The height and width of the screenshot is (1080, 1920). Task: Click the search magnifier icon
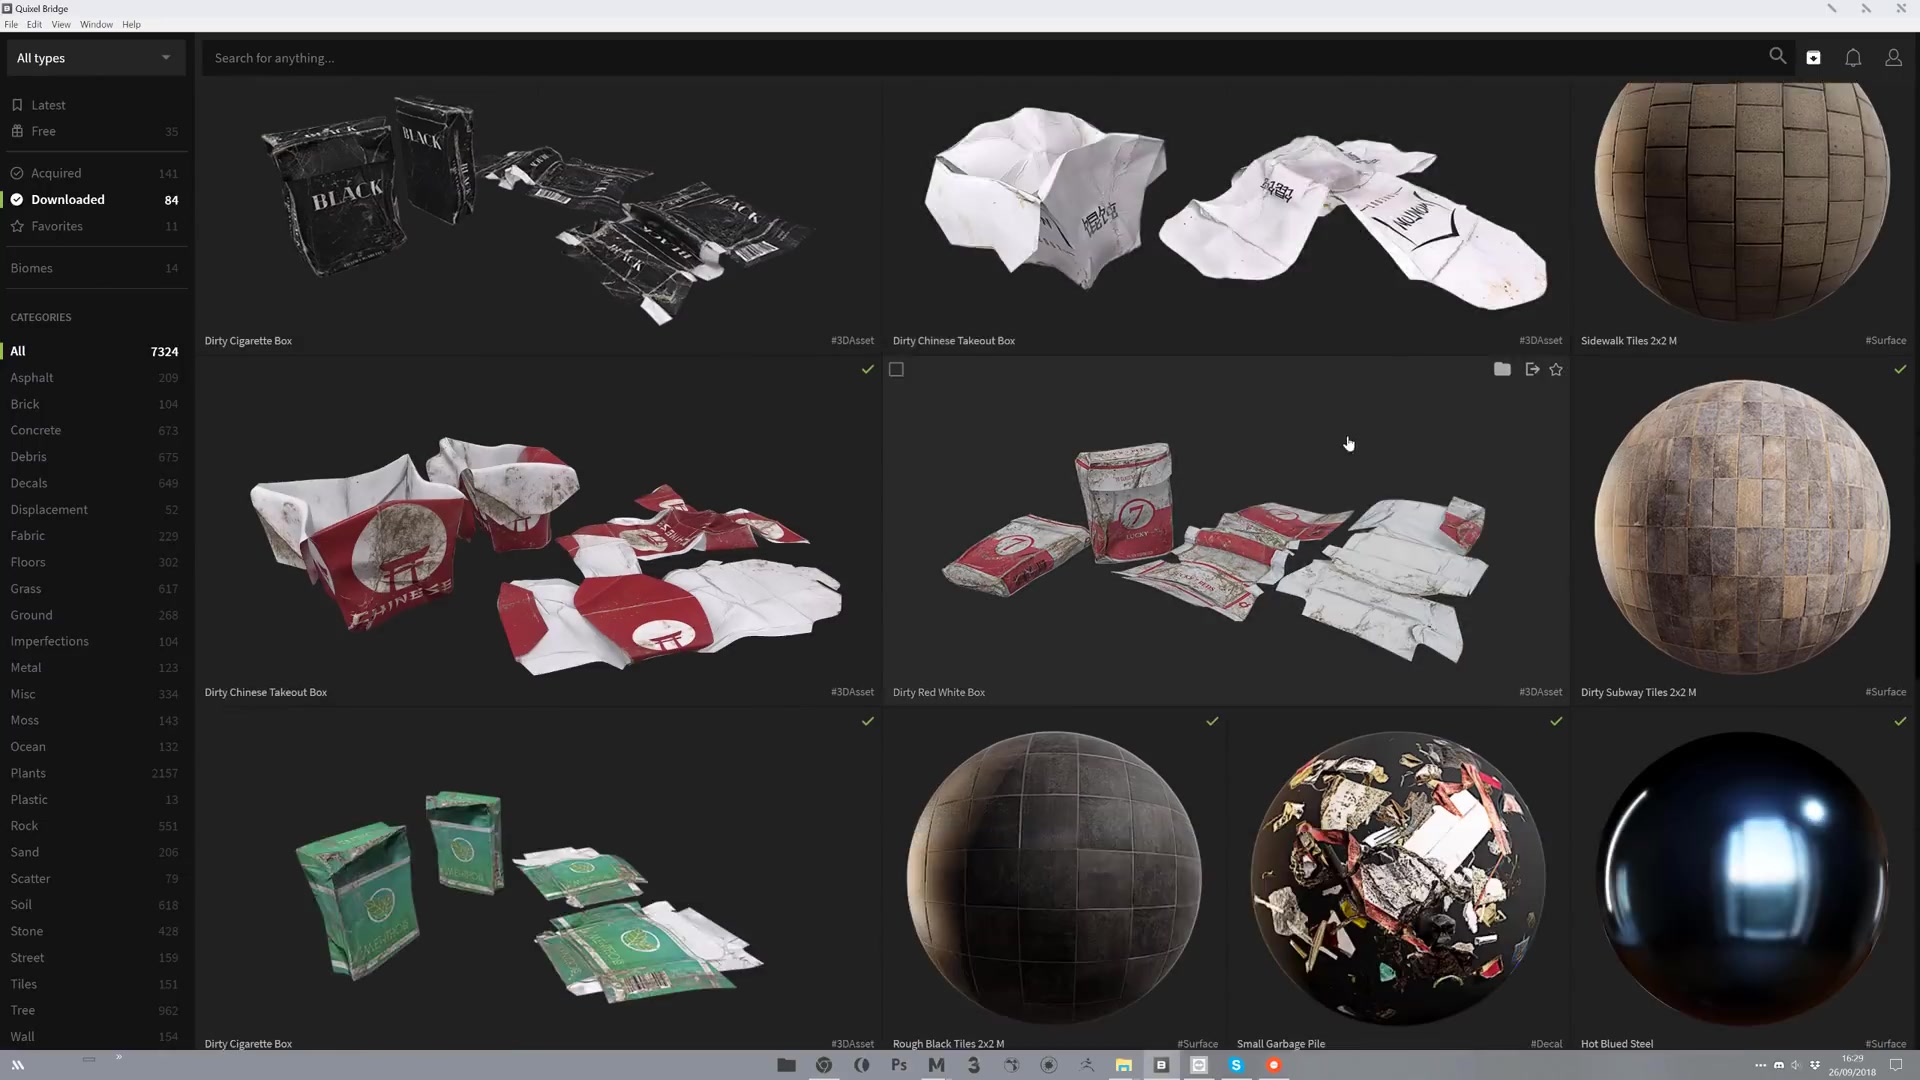coord(1777,57)
